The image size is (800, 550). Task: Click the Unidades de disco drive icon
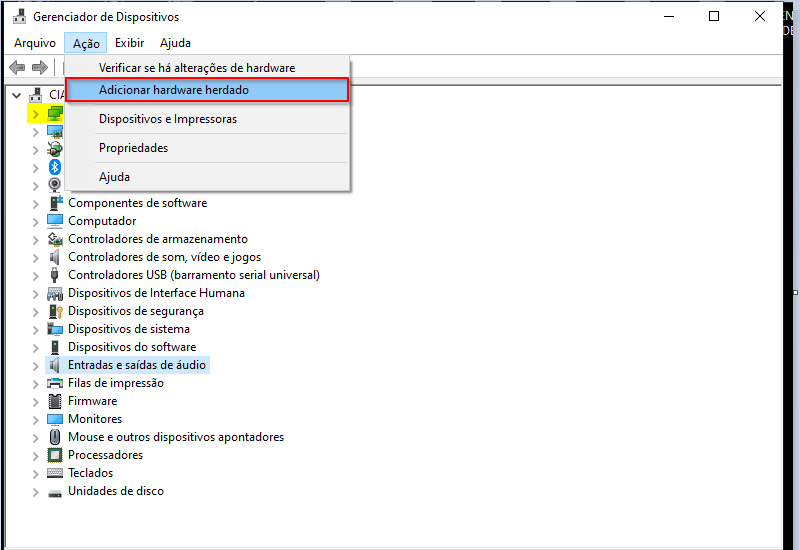(55, 492)
